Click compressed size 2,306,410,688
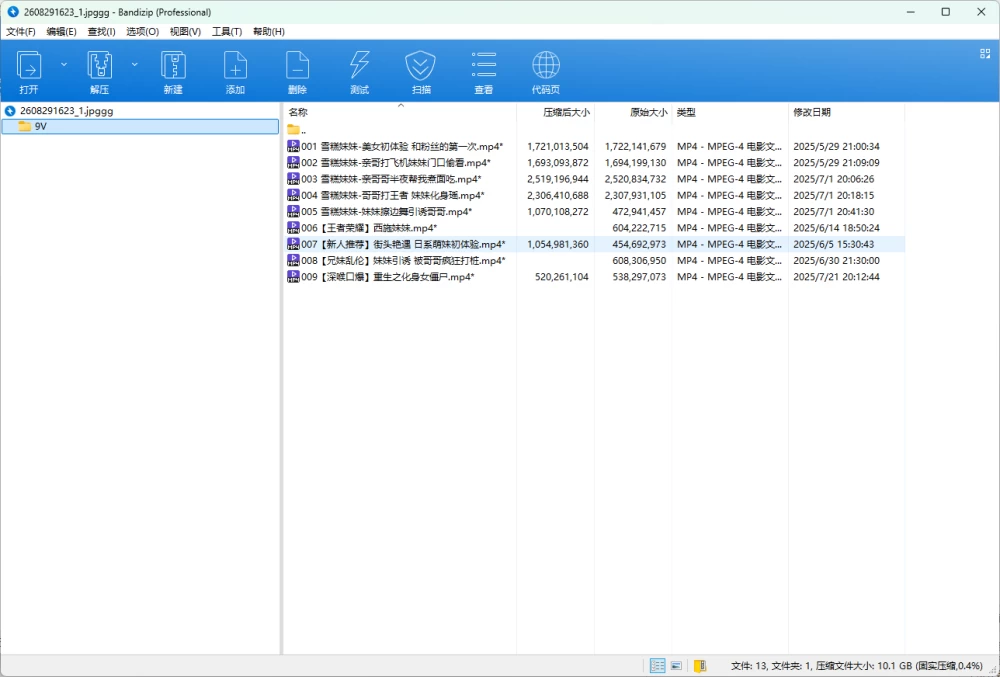Image resolution: width=1000 pixels, height=677 pixels. (x=557, y=195)
